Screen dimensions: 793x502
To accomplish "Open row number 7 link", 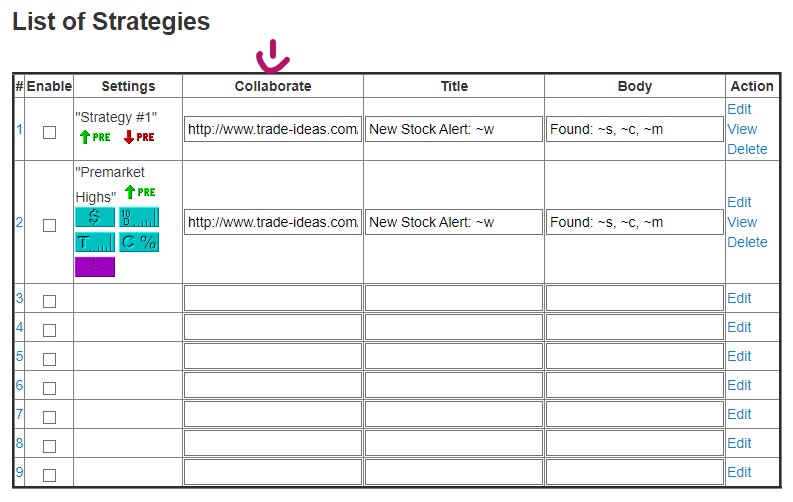I will [x=19, y=415].
